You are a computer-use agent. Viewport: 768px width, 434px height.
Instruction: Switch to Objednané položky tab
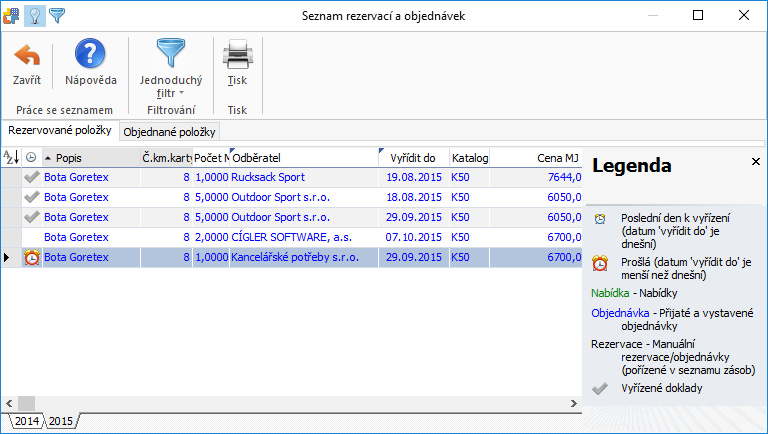pos(169,132)
